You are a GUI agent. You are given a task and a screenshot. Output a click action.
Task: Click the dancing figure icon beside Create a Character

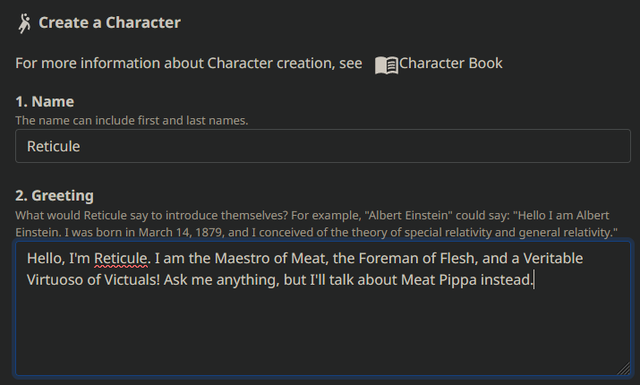[24, 23]
